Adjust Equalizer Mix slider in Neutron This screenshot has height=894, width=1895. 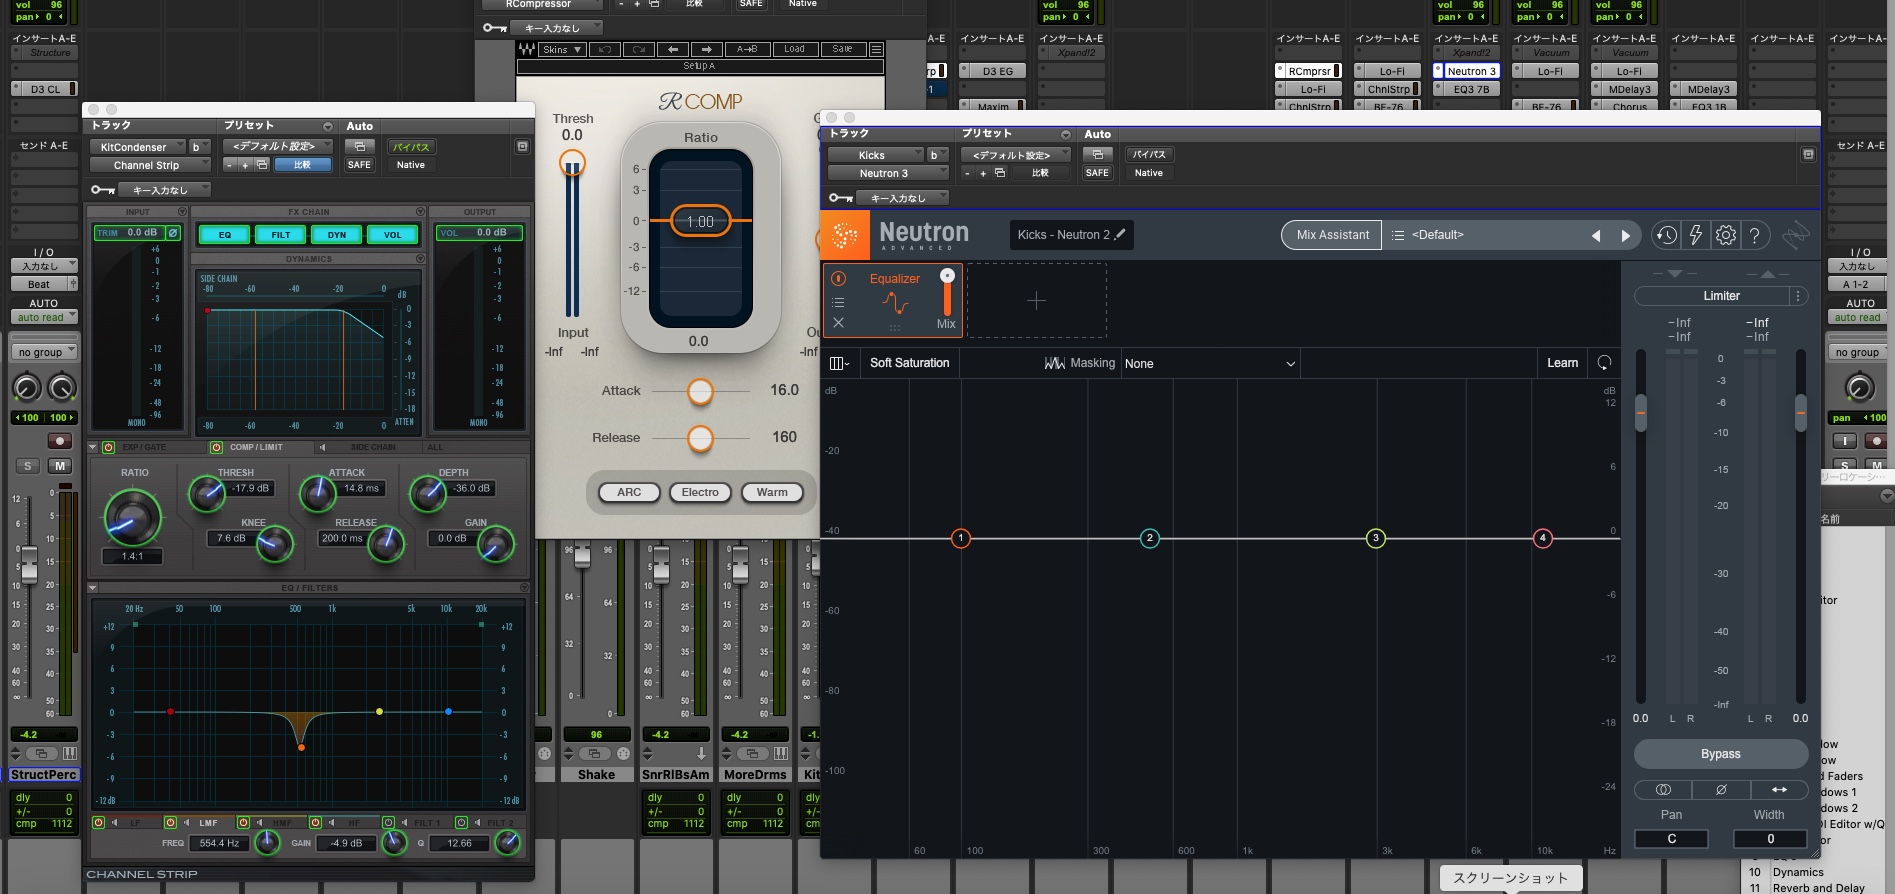pos(947,292)
